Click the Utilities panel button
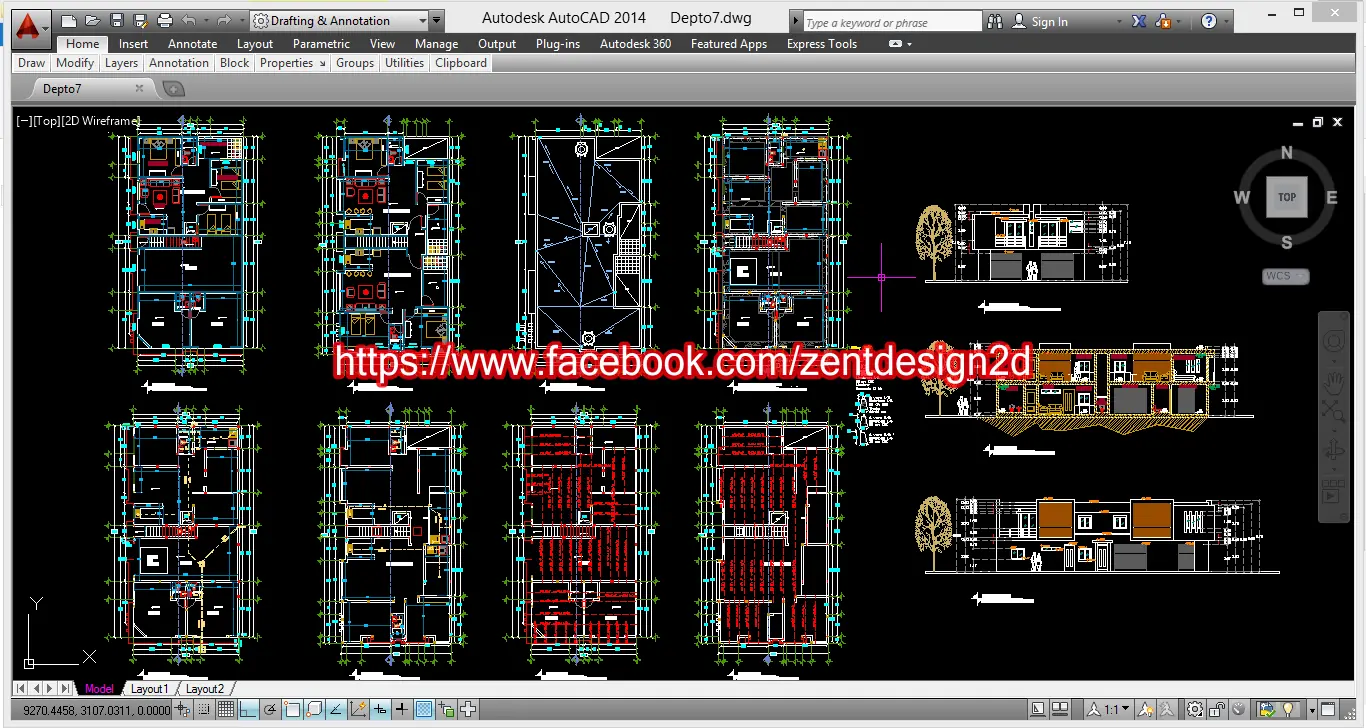 point(404,63)
